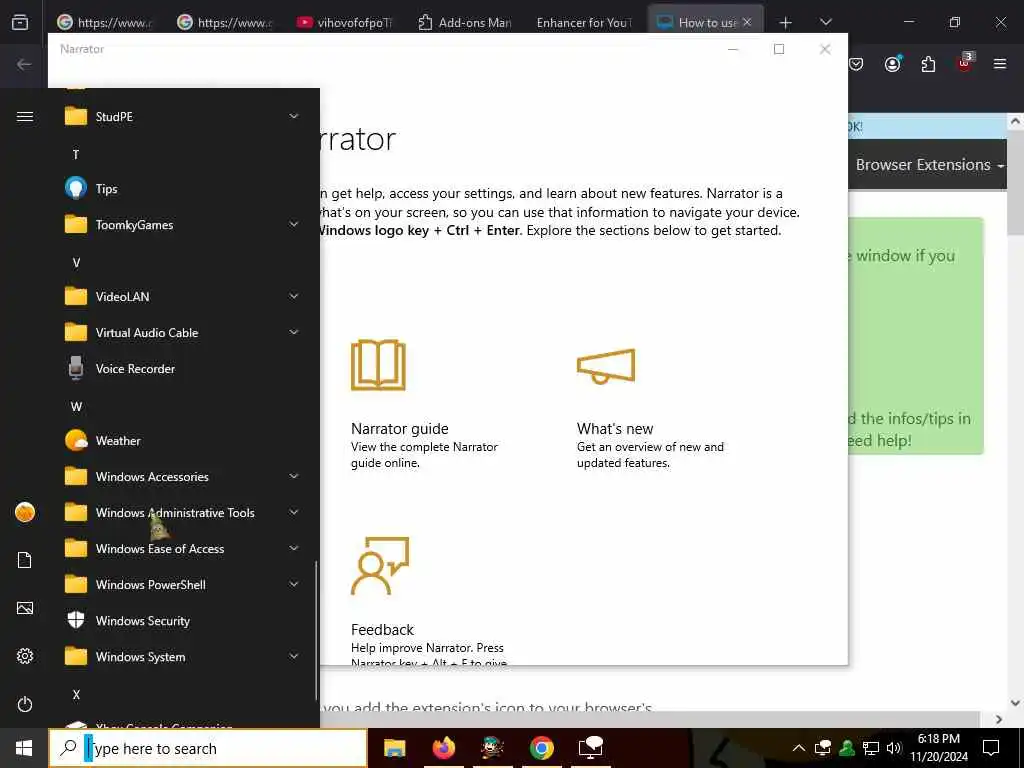
Task: Open Google Chrome from the taskbar
Action: (x=541, y=748)
